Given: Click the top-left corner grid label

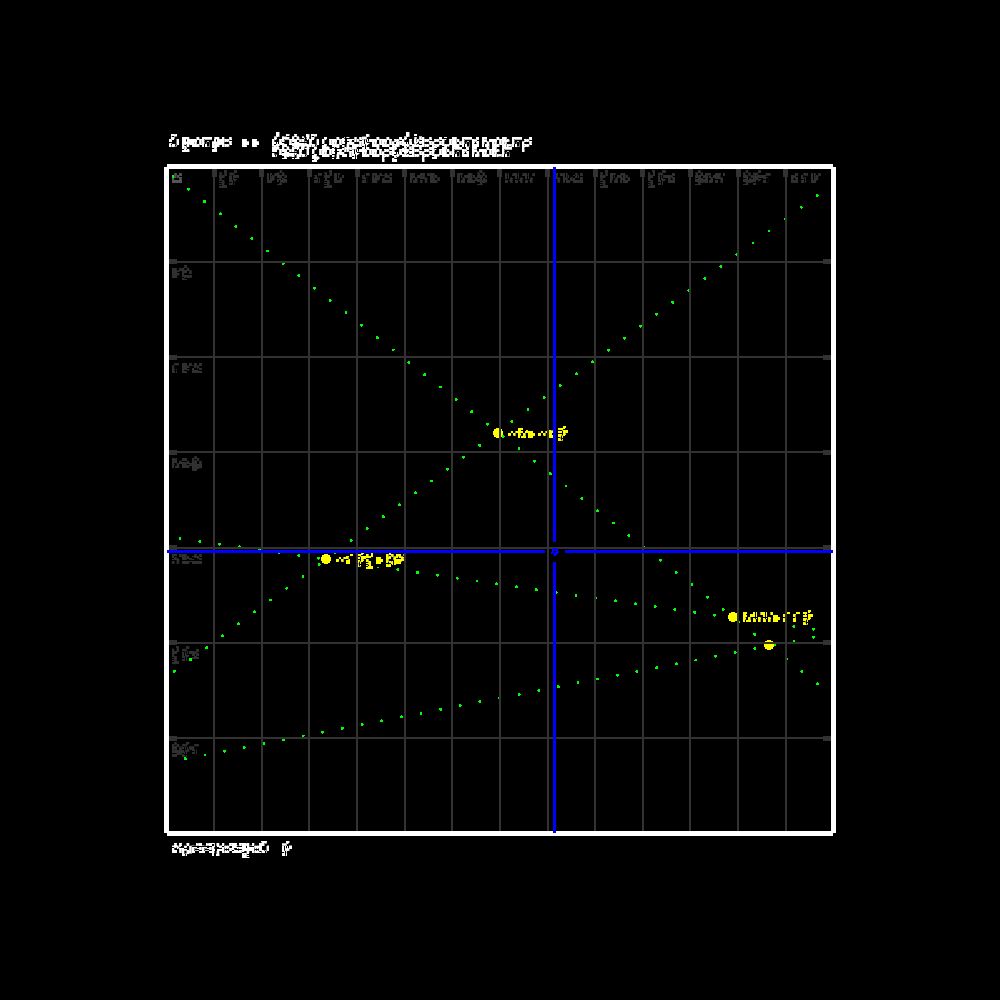Looking at the screenshot, I should (x=177, y=178).
